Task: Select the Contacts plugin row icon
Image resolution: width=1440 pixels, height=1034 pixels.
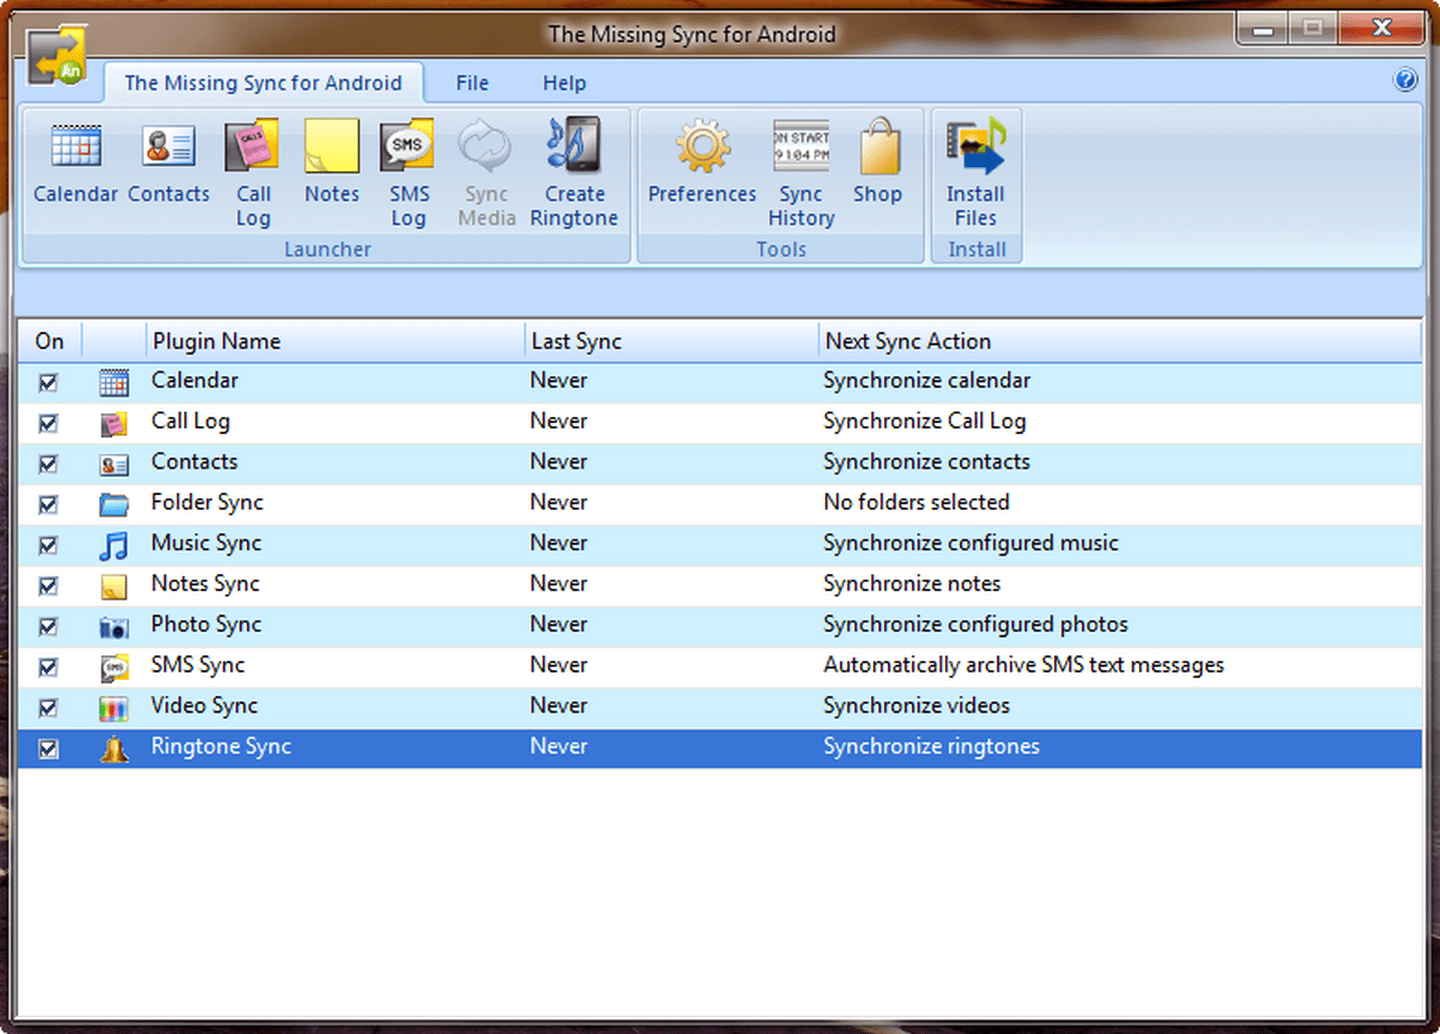Action: click(114, 464)
